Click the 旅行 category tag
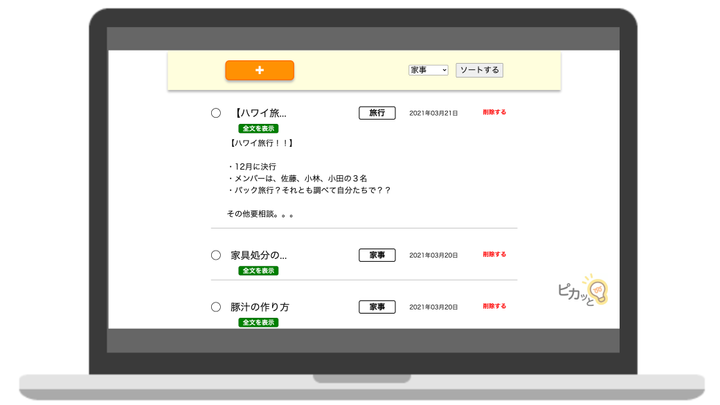720x405 pixels. 377,113
